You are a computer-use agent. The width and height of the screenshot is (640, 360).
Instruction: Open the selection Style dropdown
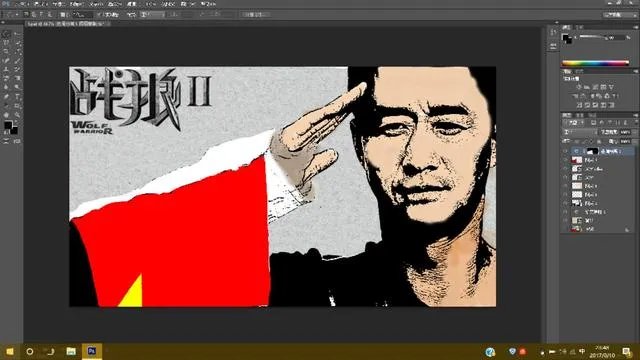152,15
